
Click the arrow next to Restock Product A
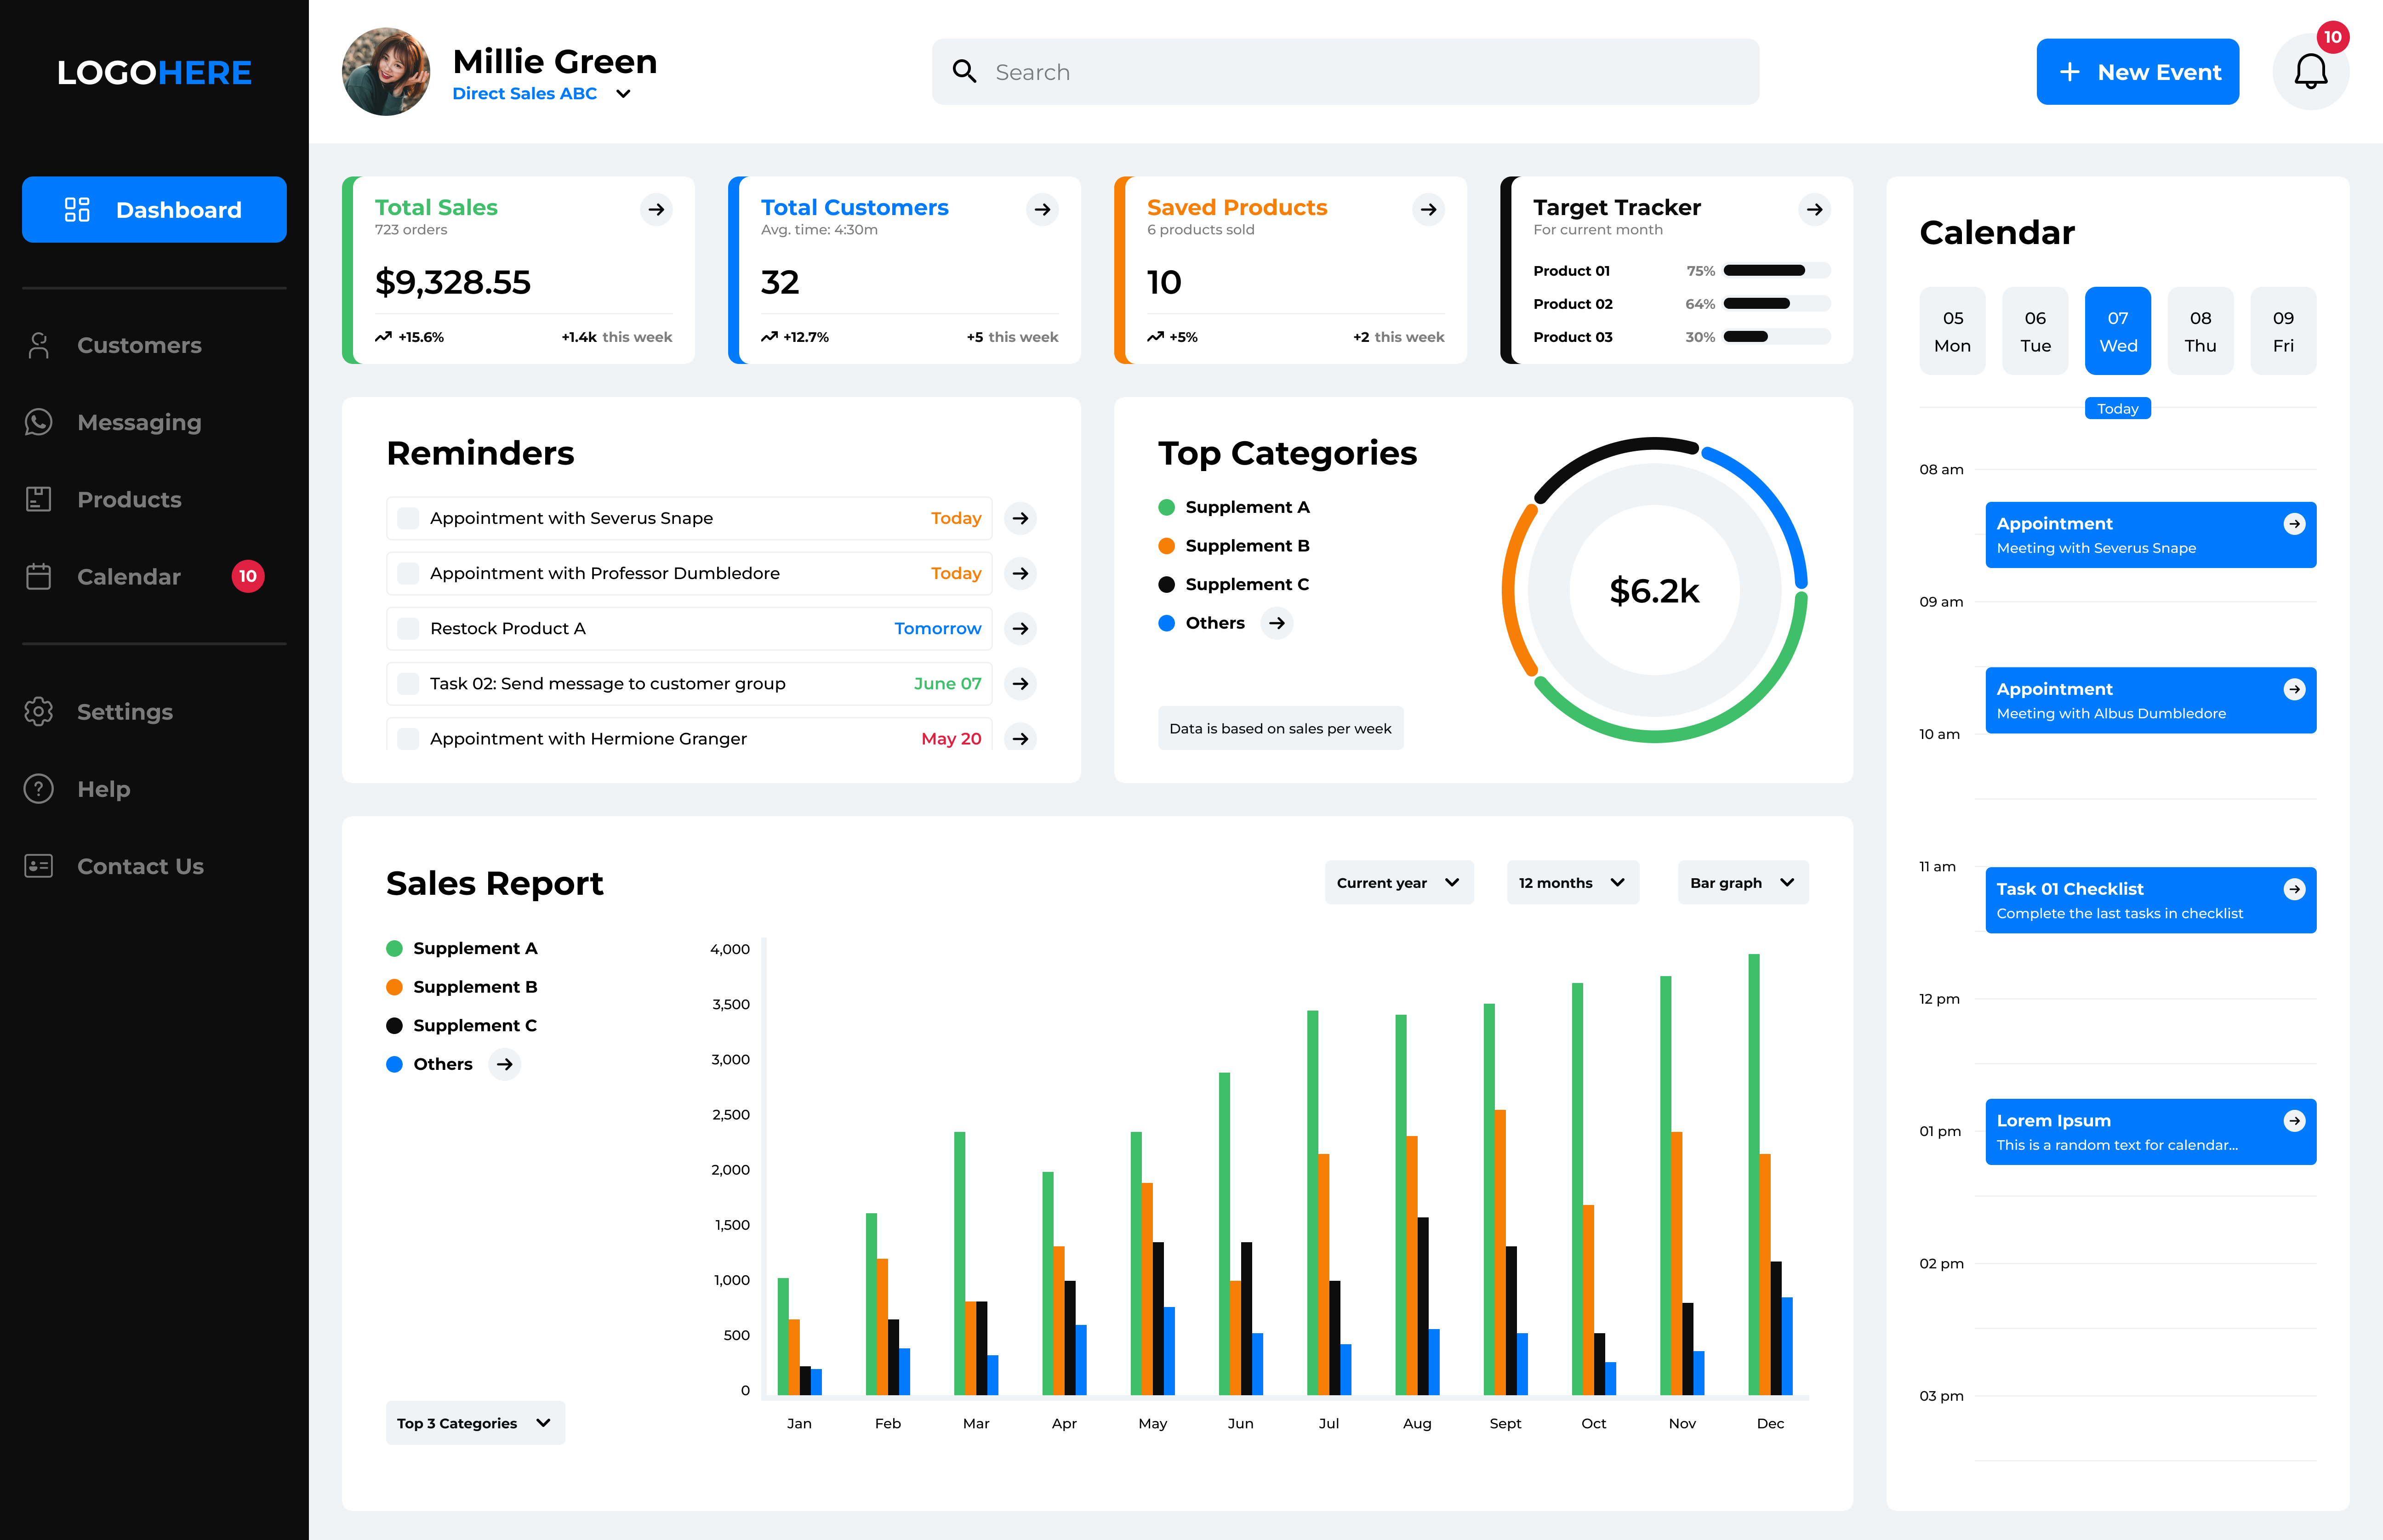[1020, 628]
